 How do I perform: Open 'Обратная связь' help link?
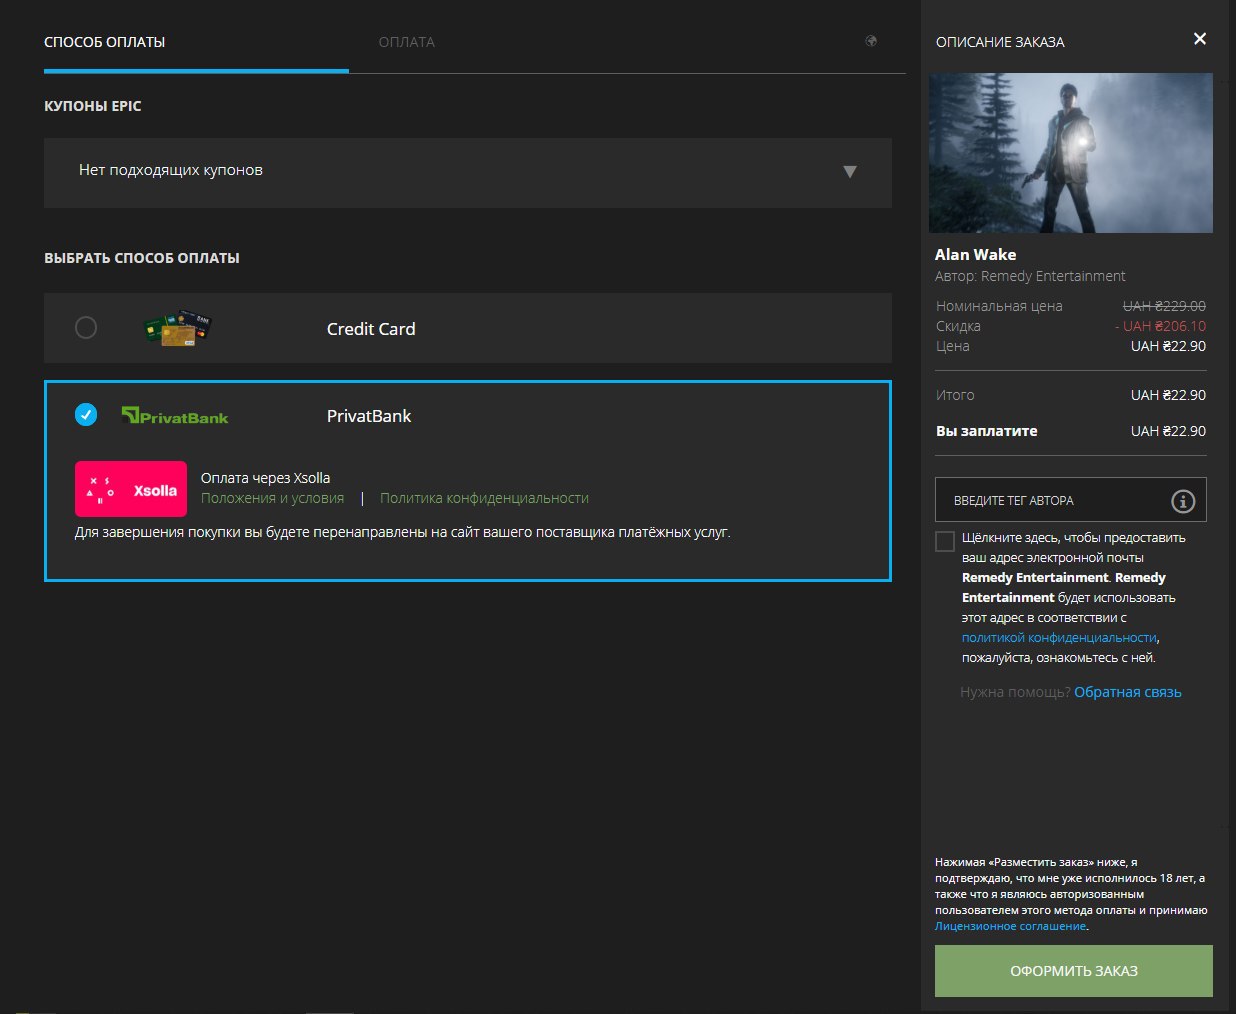(1128, 692)
